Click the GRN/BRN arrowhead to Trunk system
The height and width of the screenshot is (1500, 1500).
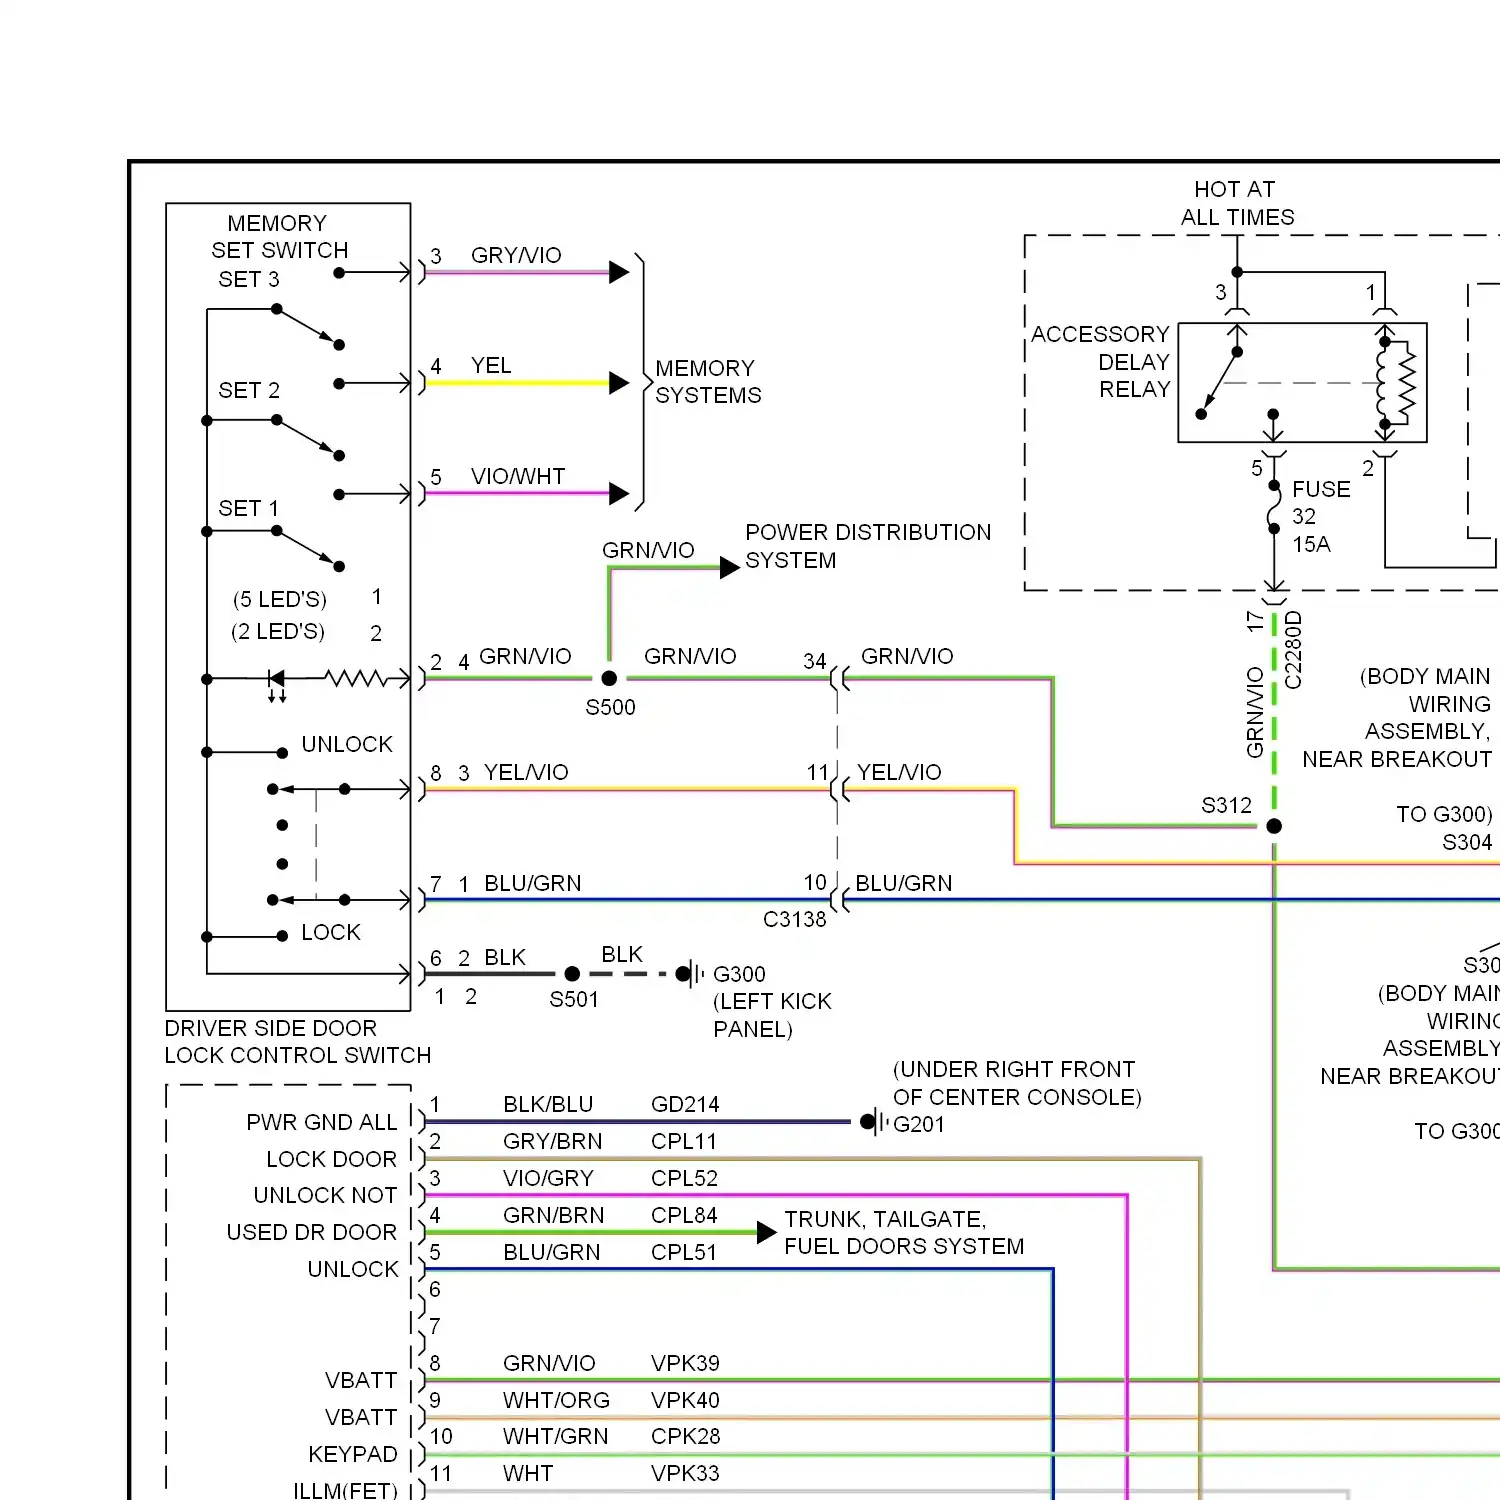point(767,1232)
